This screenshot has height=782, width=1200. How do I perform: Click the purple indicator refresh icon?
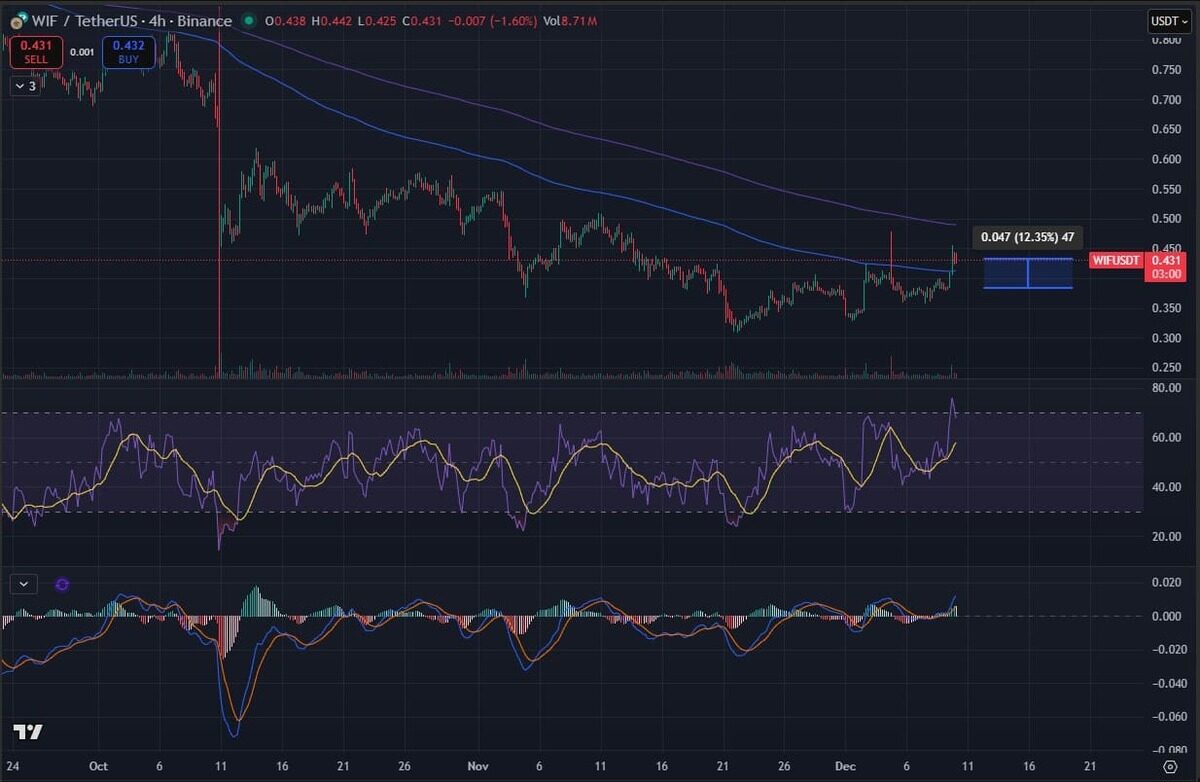pyautogui.click(x=62, y=584)
